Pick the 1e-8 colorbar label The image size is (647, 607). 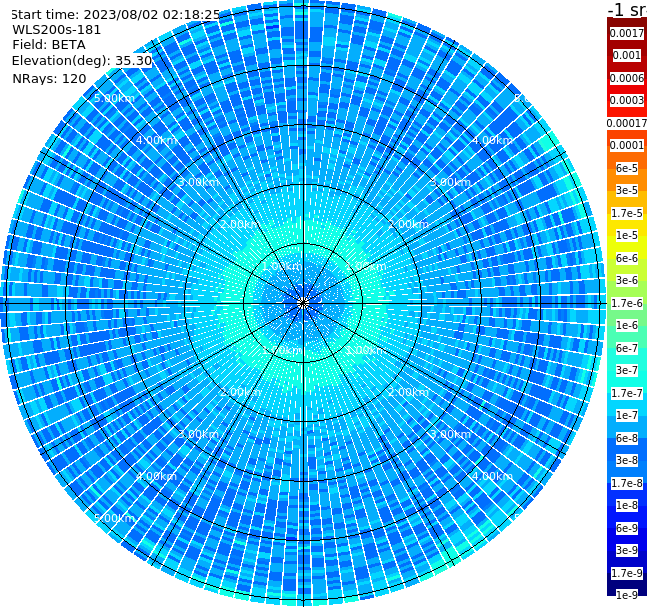tap(627, 505)
